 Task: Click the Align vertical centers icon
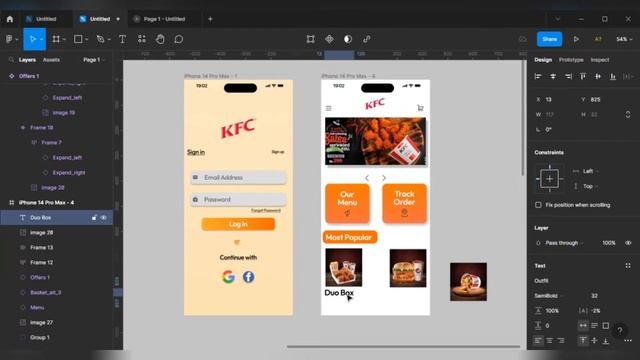(x=598, y=76)
